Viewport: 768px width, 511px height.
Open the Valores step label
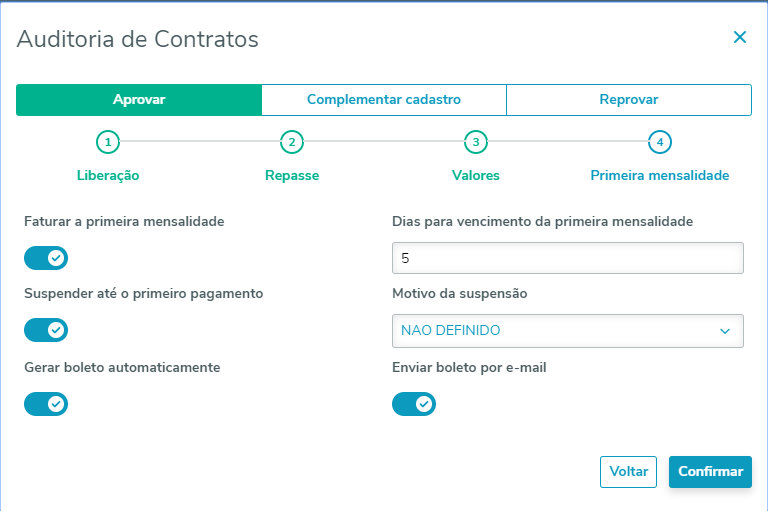(476, 175)
